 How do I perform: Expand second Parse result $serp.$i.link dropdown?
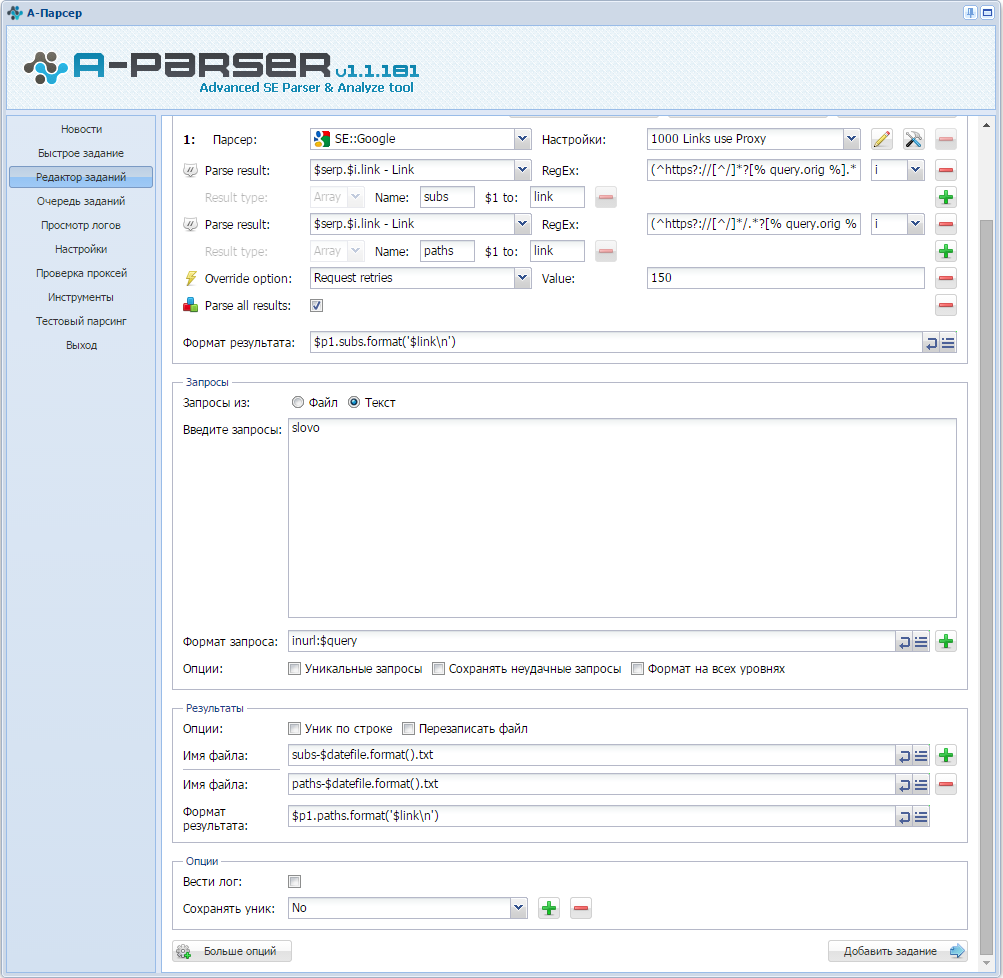(523, 224)
